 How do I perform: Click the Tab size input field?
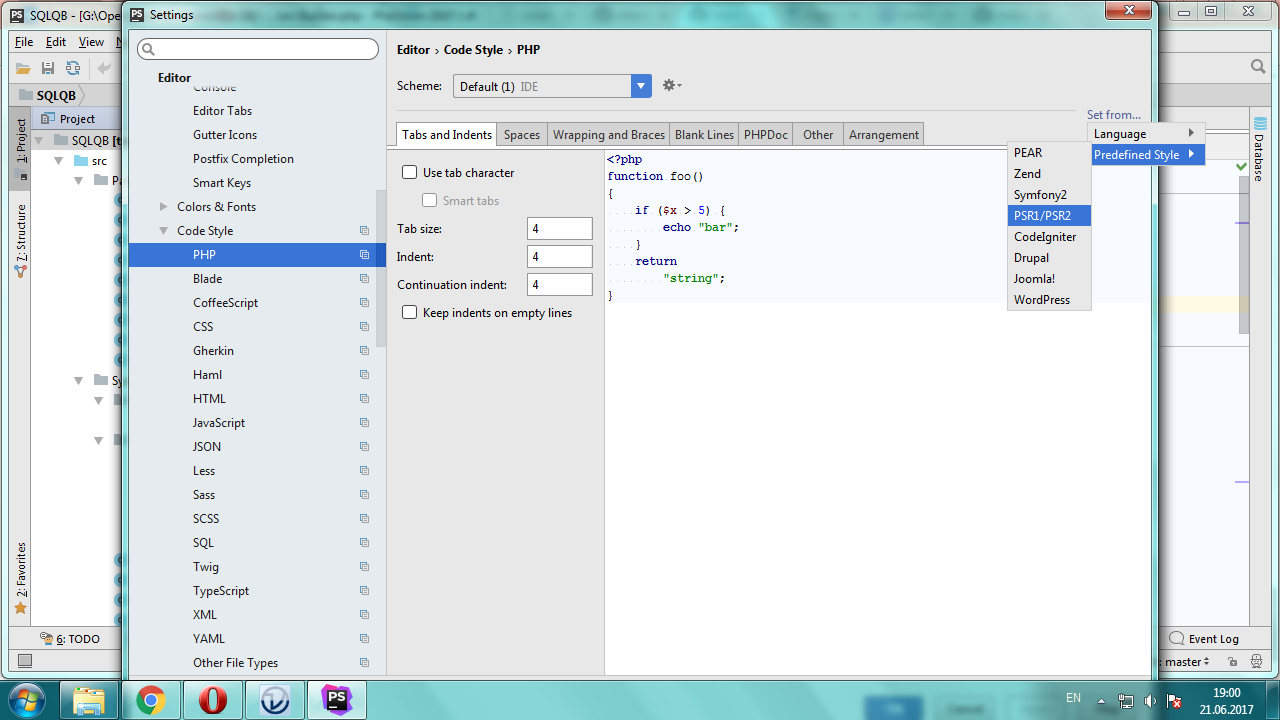click(x=559, y=229)
